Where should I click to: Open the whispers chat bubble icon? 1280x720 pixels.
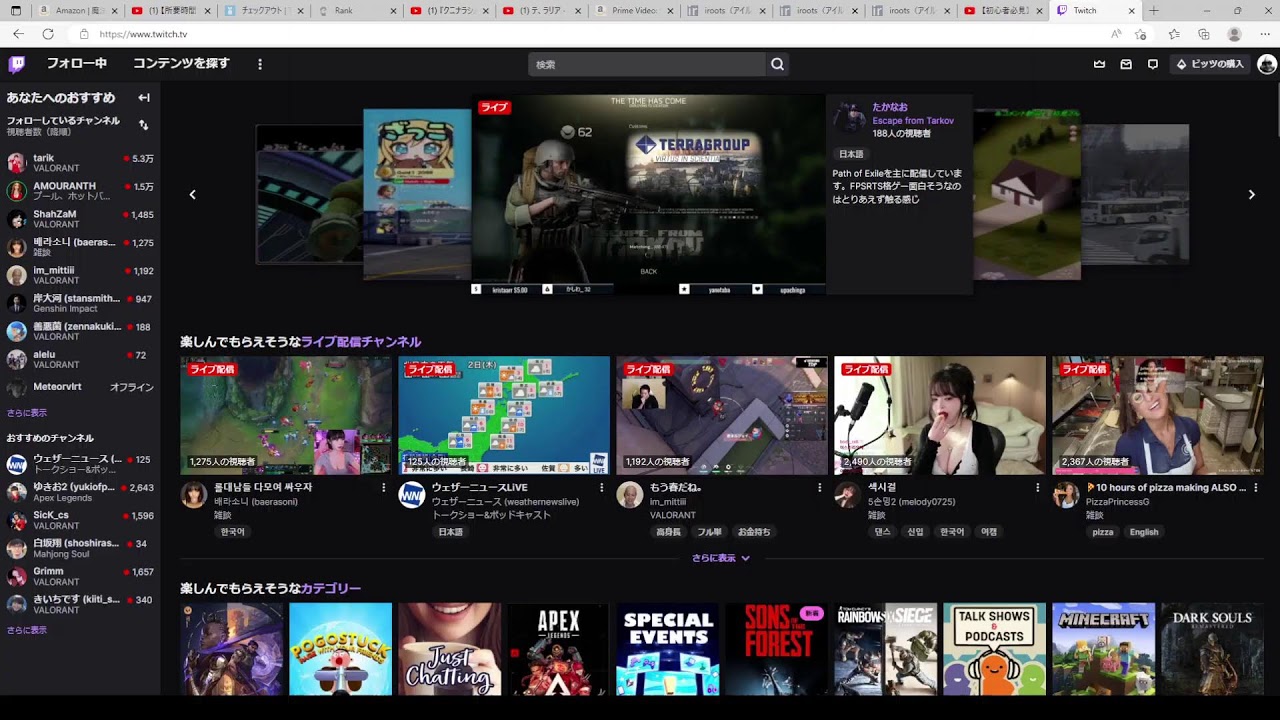(1153, 64)
